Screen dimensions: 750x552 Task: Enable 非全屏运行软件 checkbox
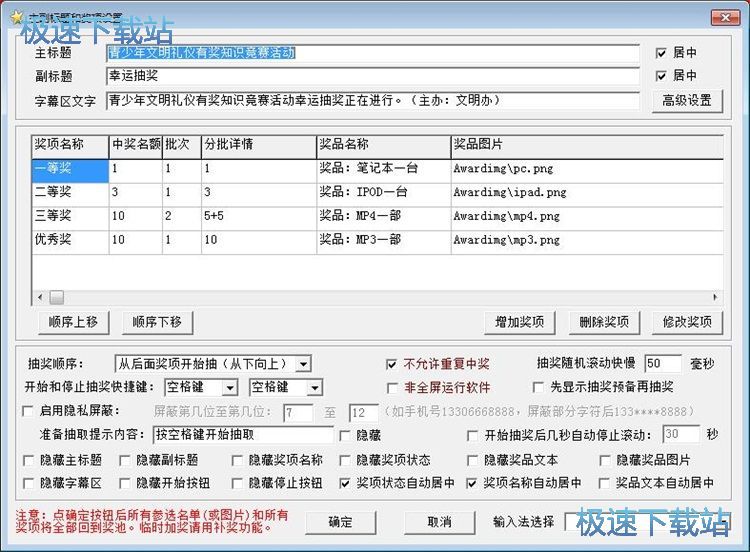(x=392, y=388)
